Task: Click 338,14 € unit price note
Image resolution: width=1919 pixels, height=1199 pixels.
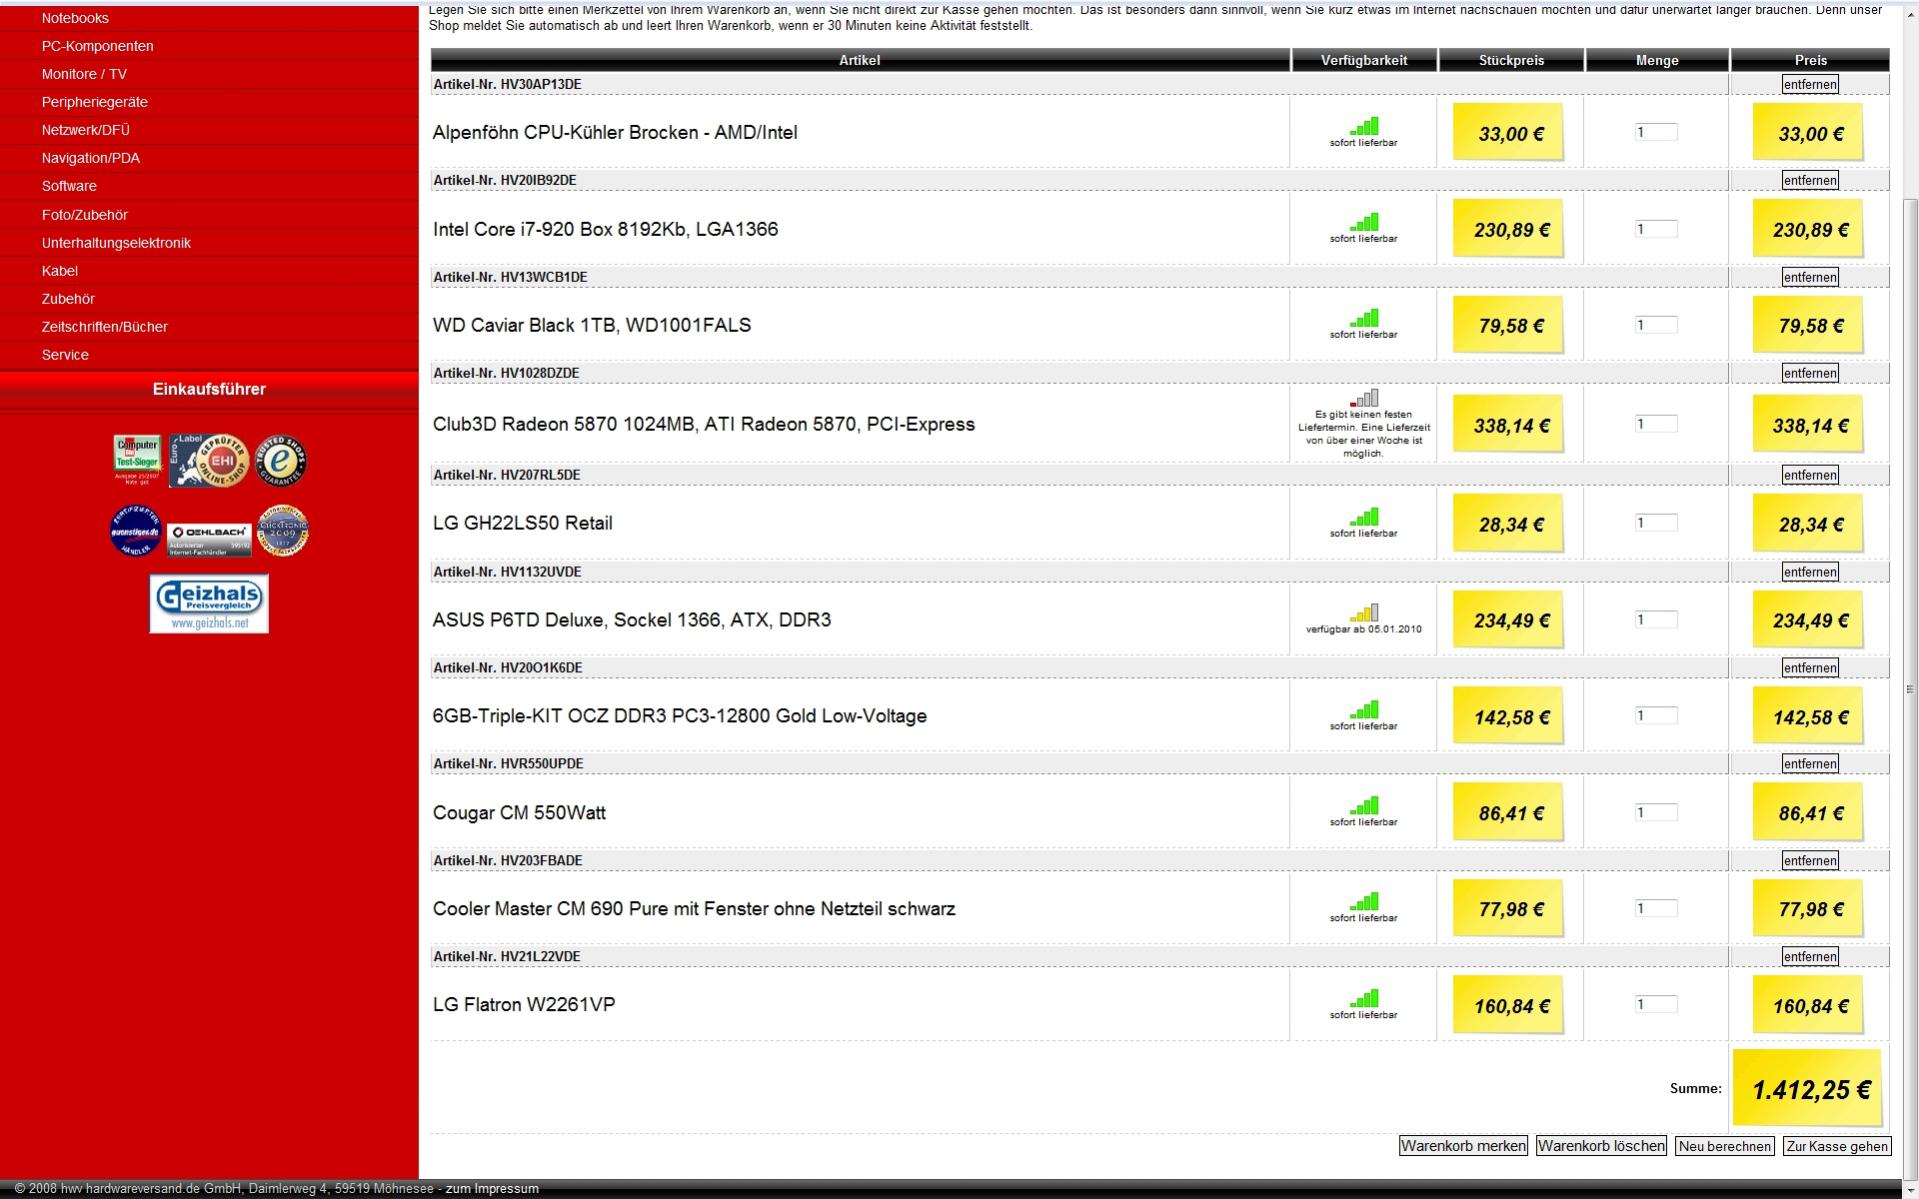Action: point(1510,426)
